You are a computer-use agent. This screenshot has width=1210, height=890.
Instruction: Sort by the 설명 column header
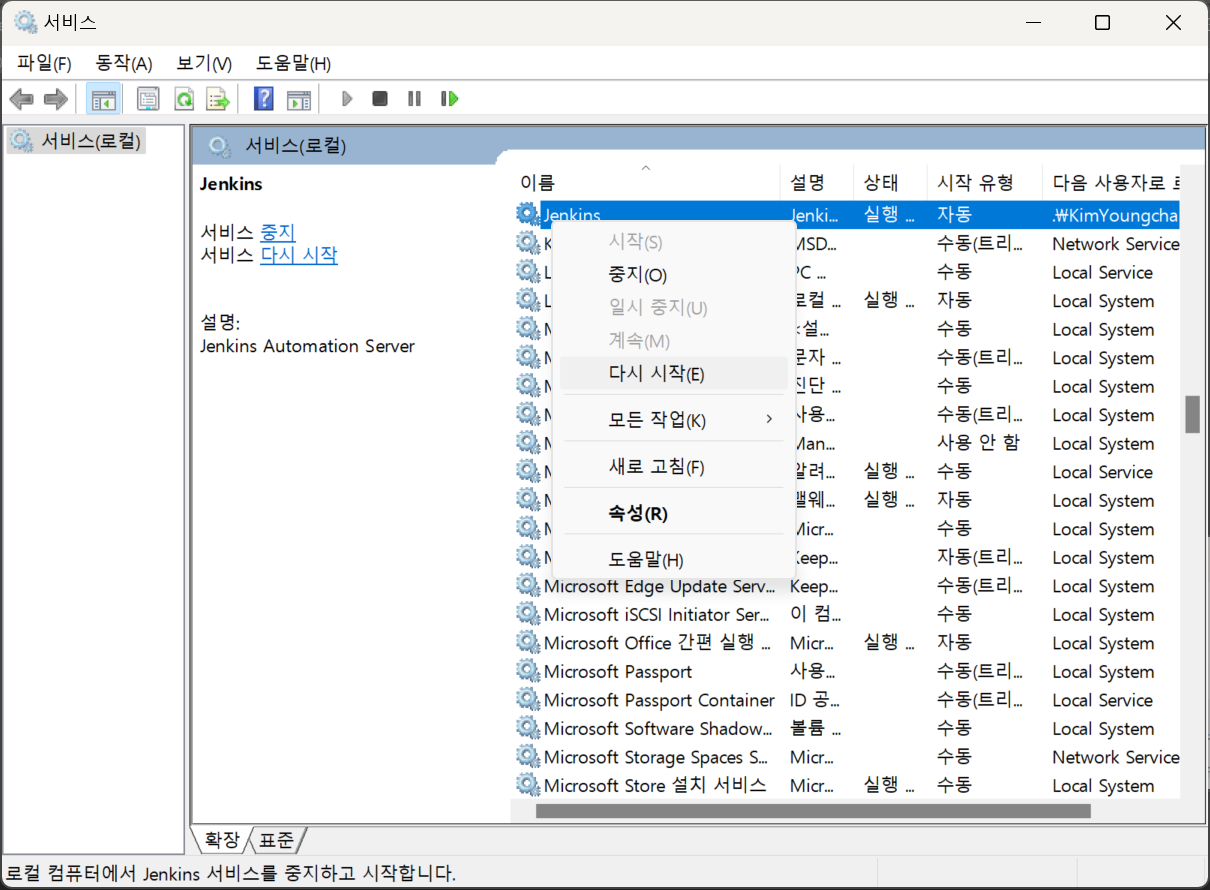[816, 183]
